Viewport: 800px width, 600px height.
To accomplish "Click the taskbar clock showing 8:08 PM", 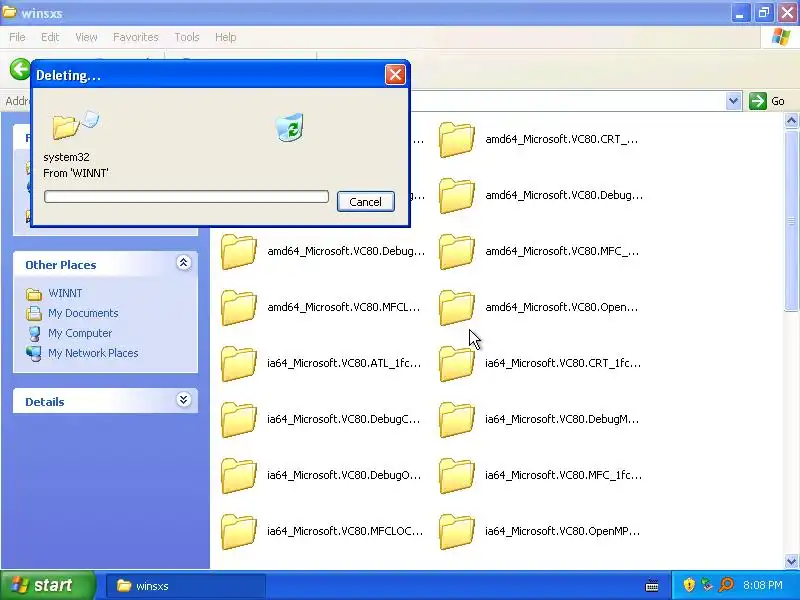I will (x=763, y=585).
